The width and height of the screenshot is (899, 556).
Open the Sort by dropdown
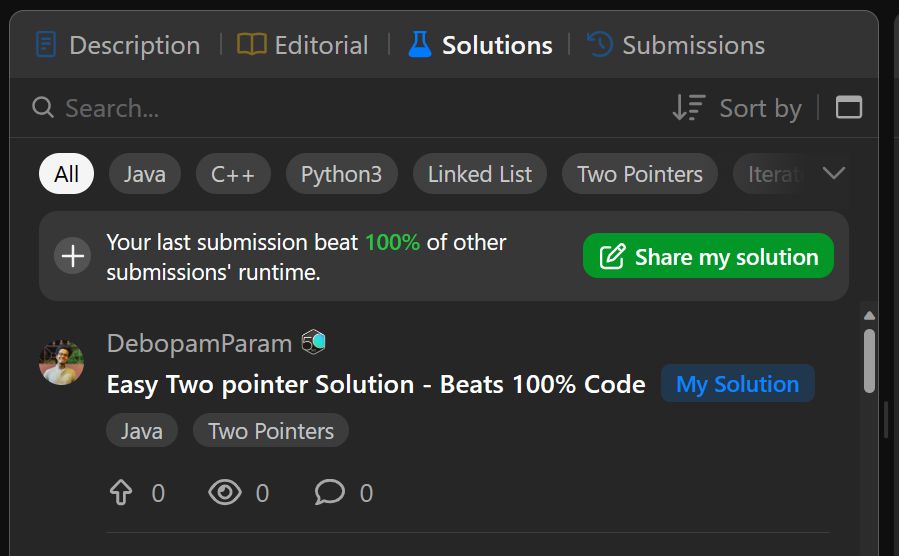737,108
